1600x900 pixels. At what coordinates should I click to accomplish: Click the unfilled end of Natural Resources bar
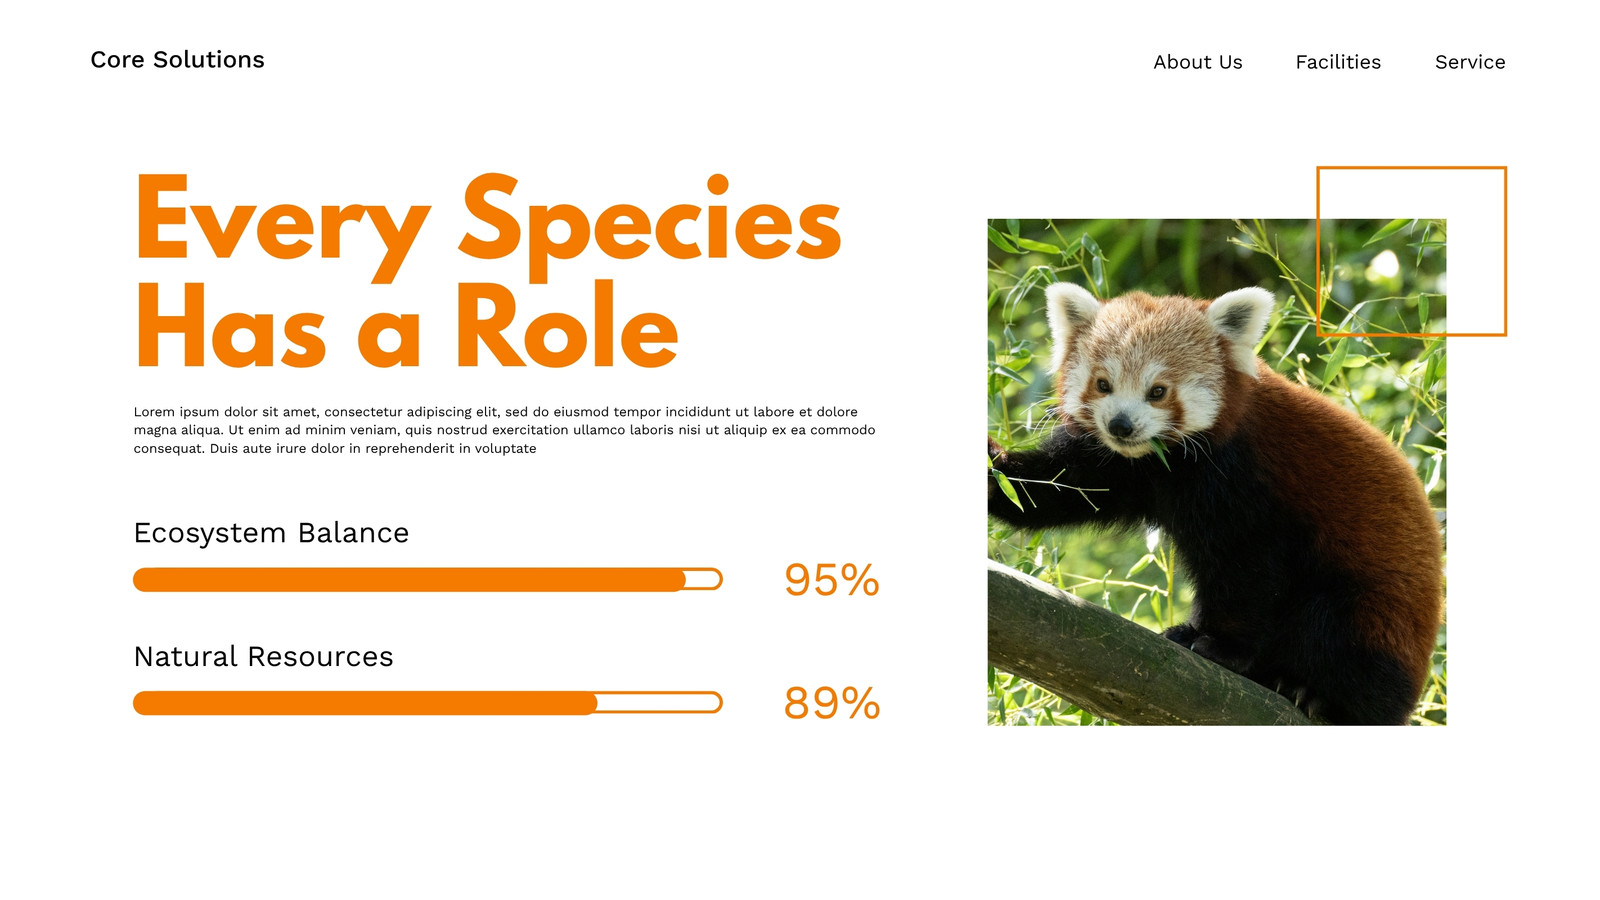click(659, 703)
